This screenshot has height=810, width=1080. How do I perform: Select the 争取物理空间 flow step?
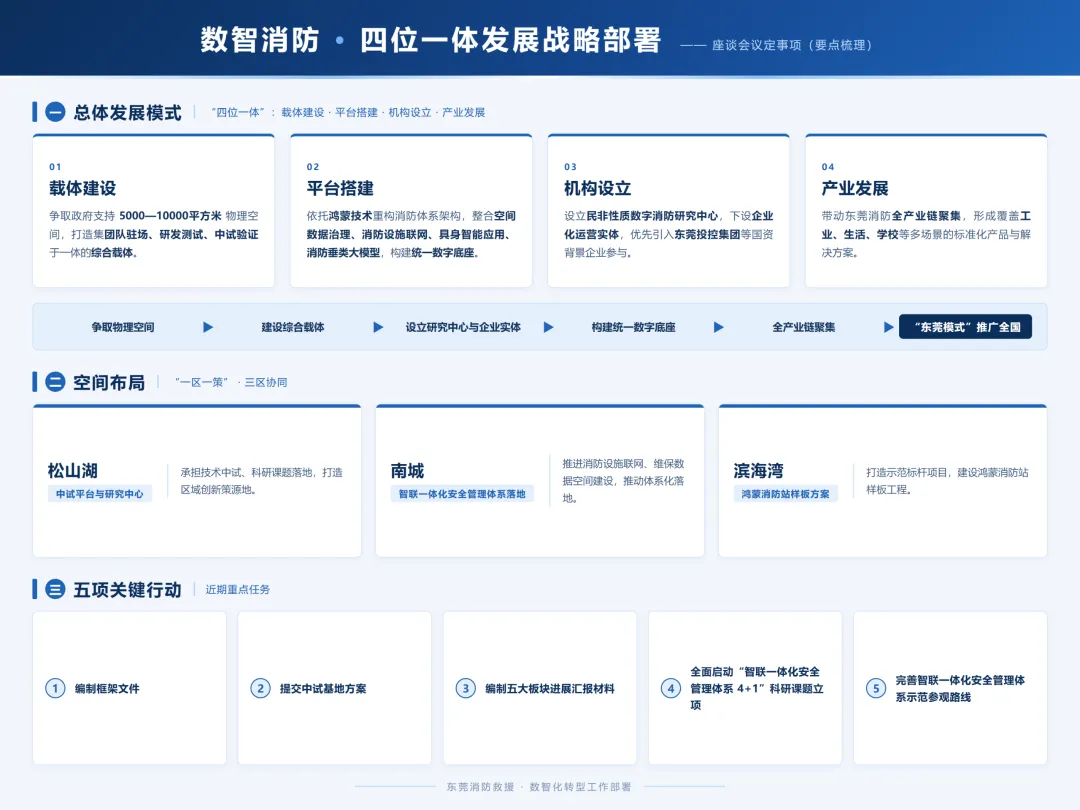(123, 327)
